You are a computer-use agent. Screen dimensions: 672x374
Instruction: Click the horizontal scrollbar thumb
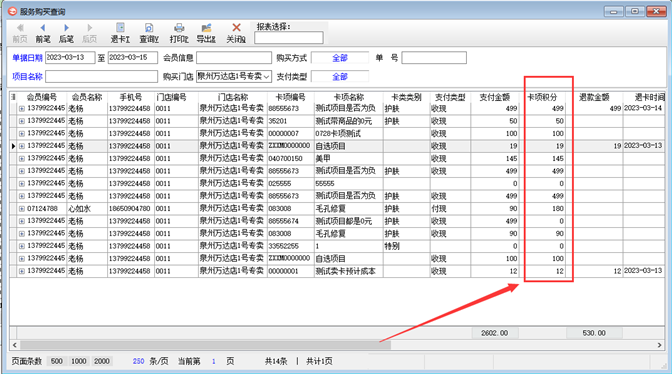(205, 345)
